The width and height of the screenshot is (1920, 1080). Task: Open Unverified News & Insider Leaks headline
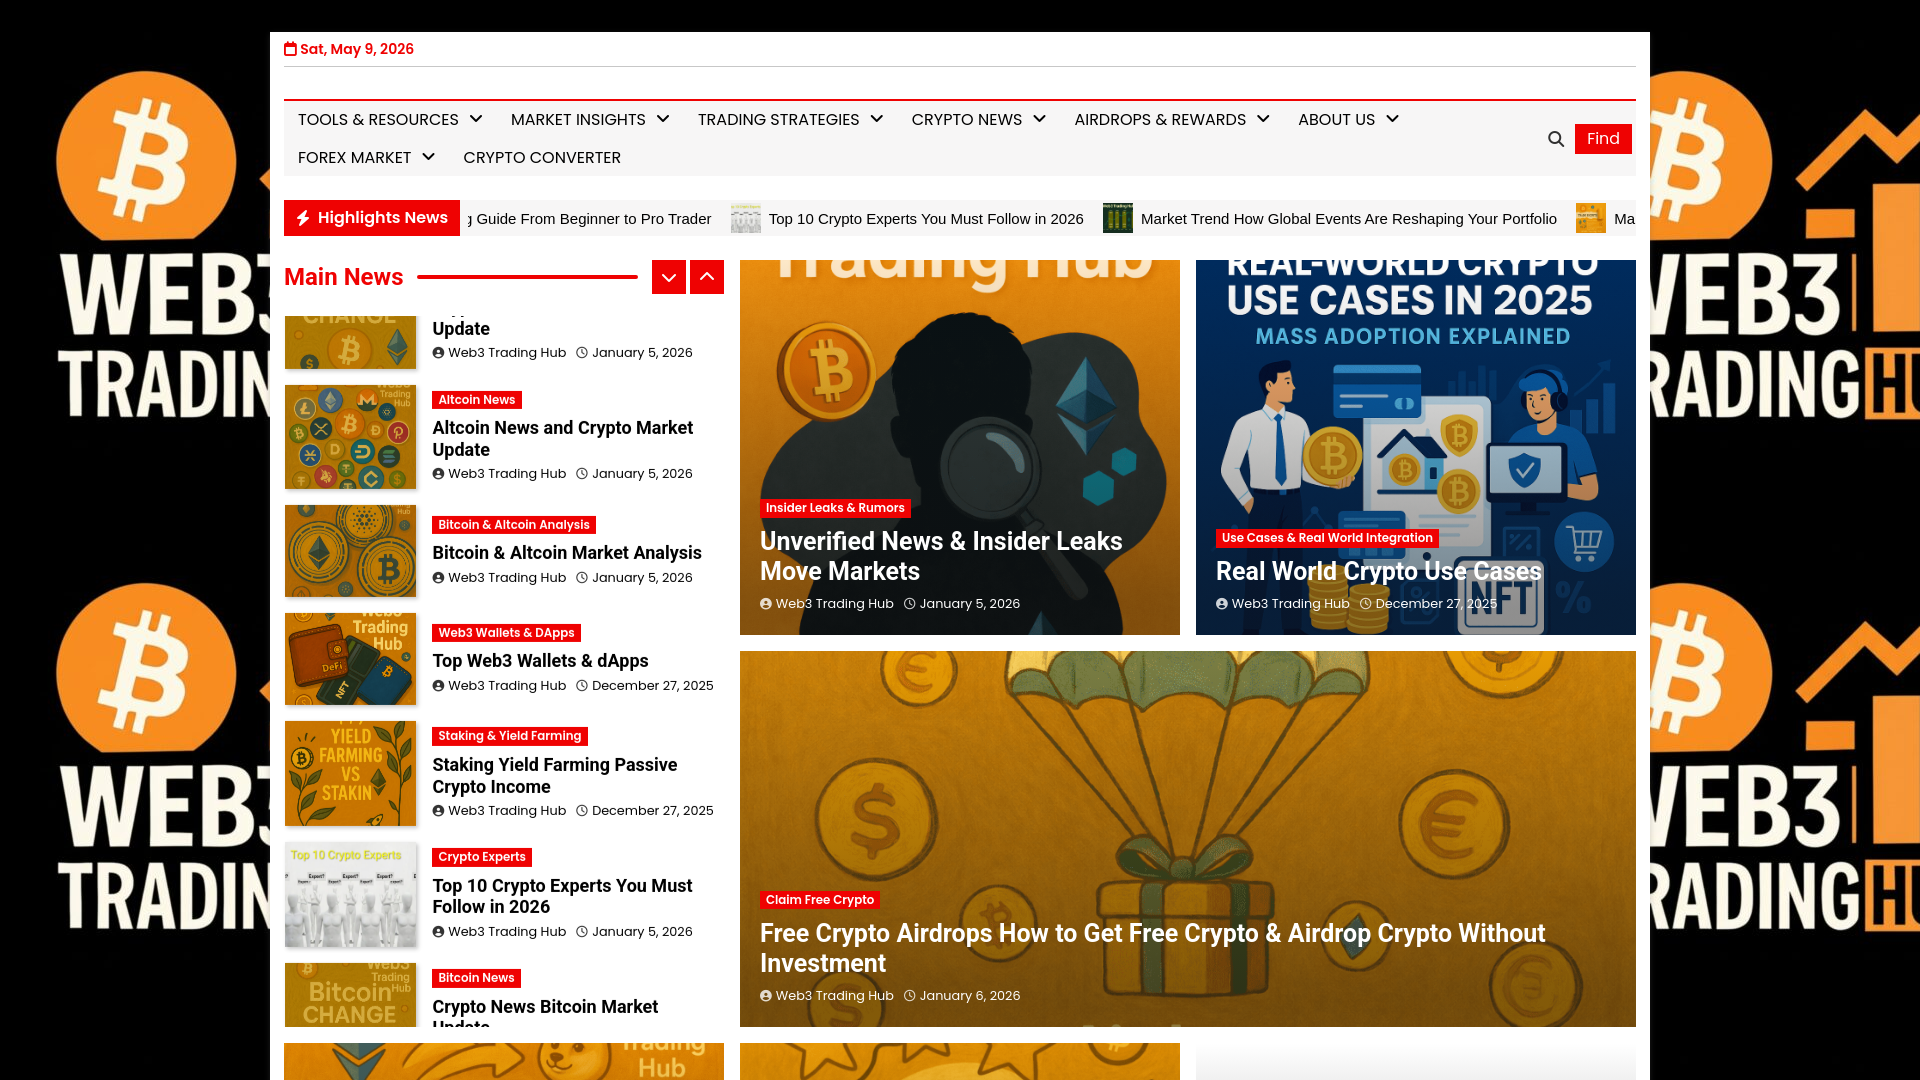[x=941, y=556]
